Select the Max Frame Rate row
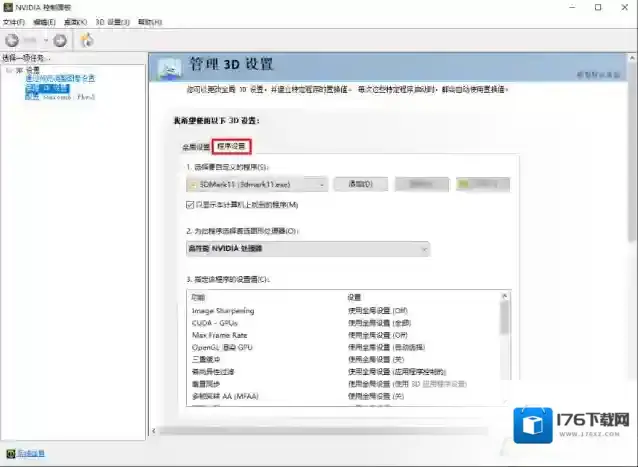The width and height of the screenshot is (638, 467). click(344, 335)
